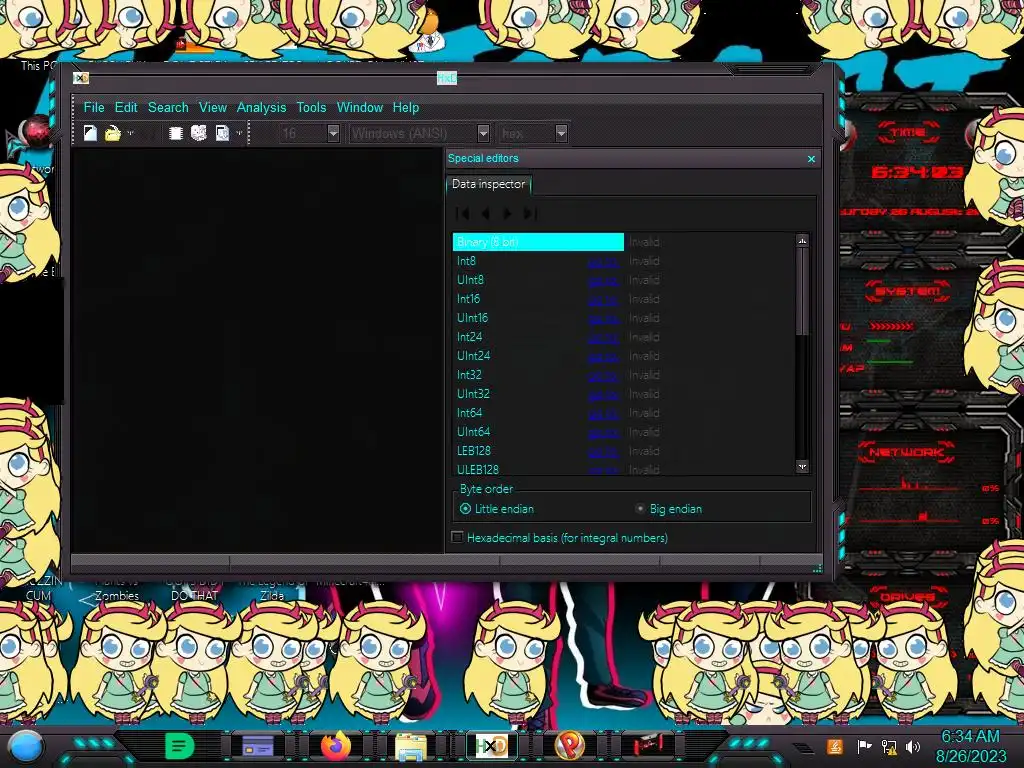The image size is (1024, 768).
Task: Click the Data inspector scrollbar thumb
Action: coord(802,293)
